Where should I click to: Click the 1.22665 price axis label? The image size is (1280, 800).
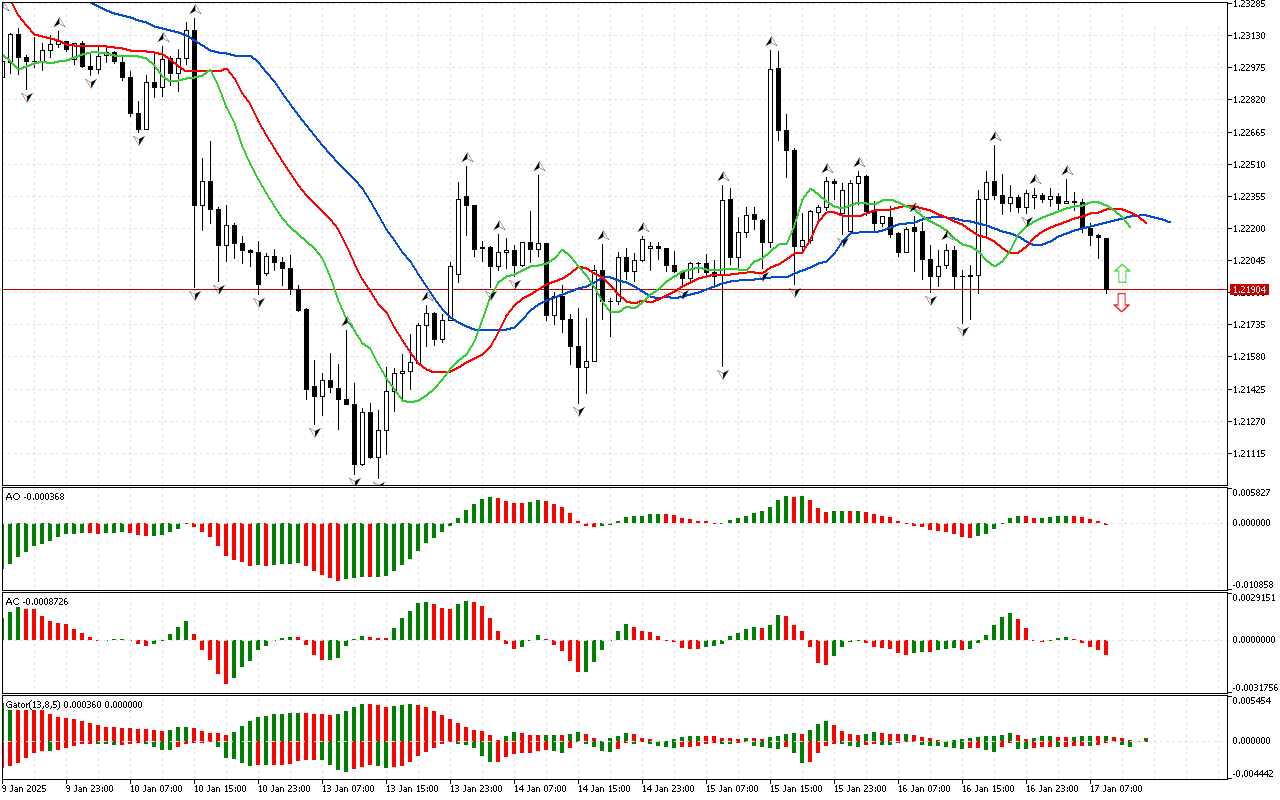pos(1248,132)
